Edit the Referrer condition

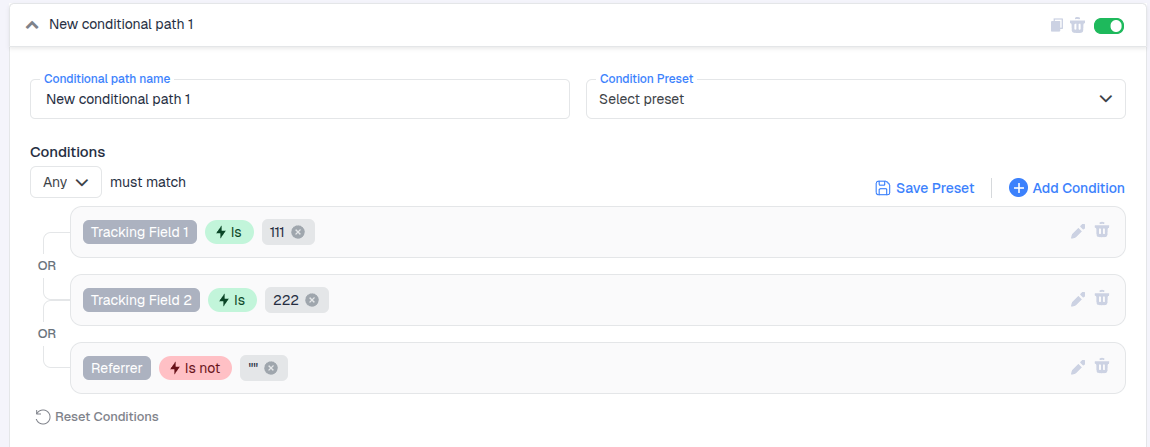1078,367
